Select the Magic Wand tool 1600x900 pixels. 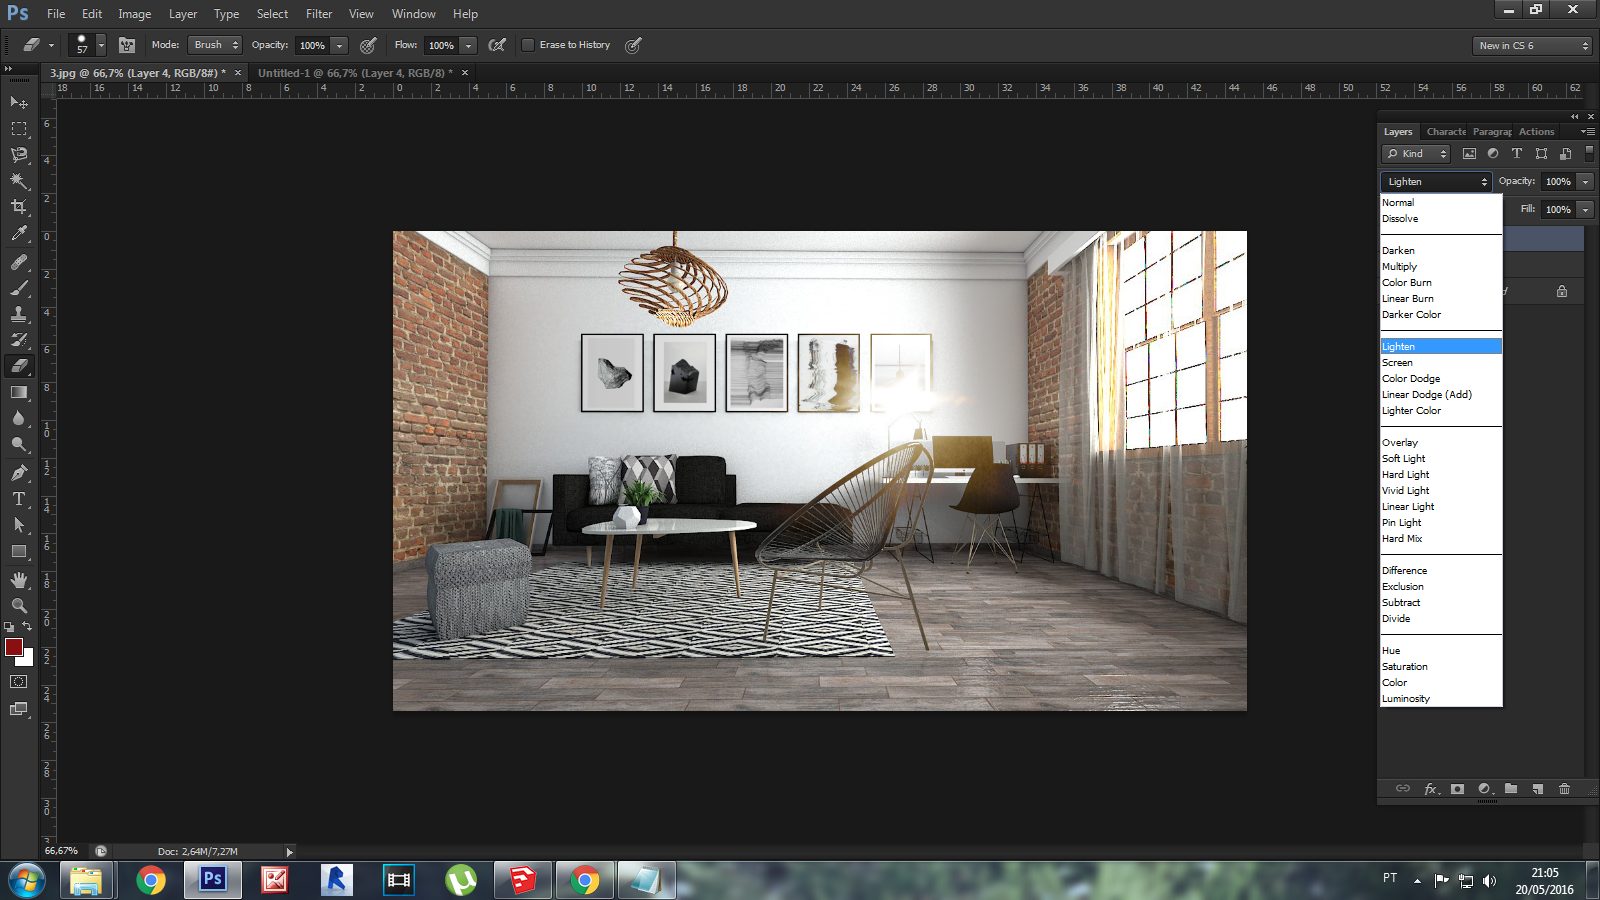pyautogui.click(x=19, y=181)
